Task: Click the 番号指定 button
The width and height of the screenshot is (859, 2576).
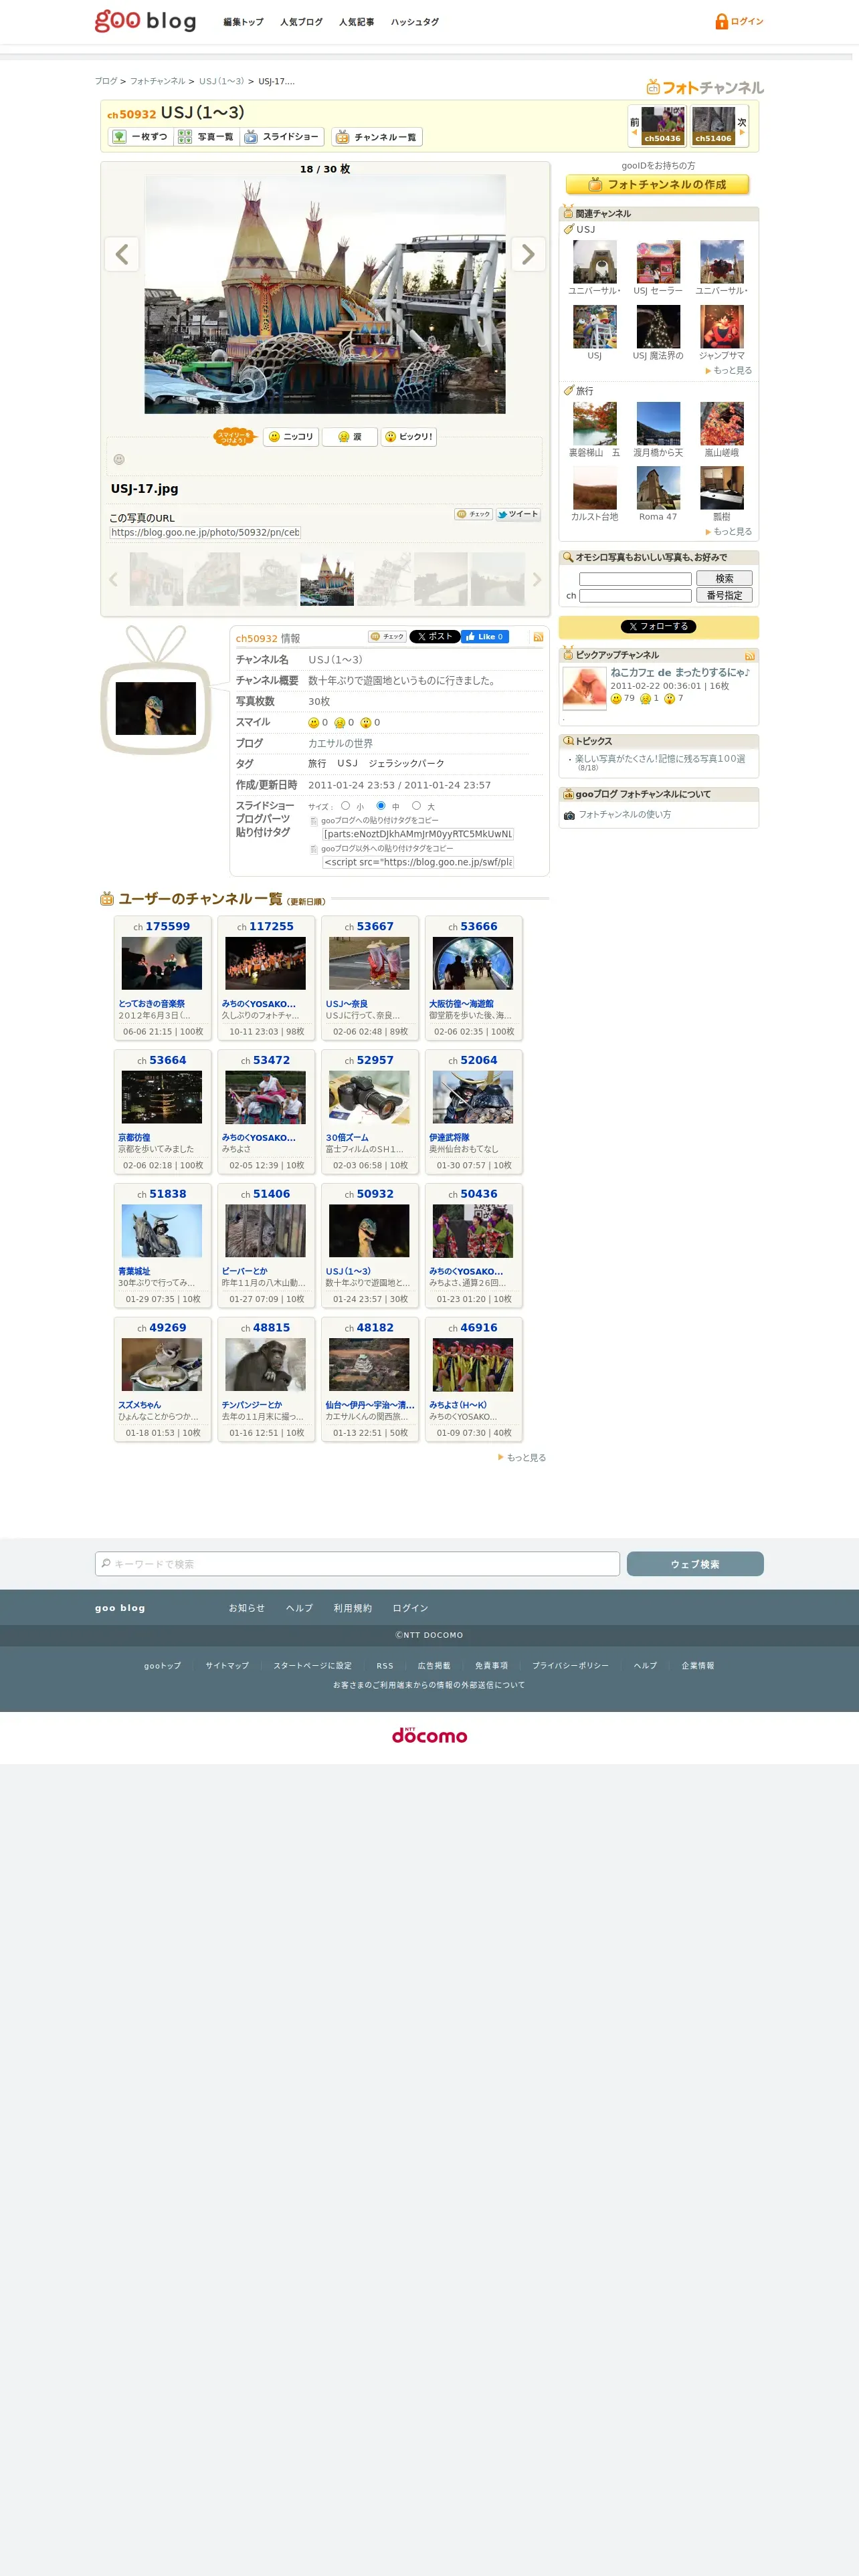Action: (724, 596)
